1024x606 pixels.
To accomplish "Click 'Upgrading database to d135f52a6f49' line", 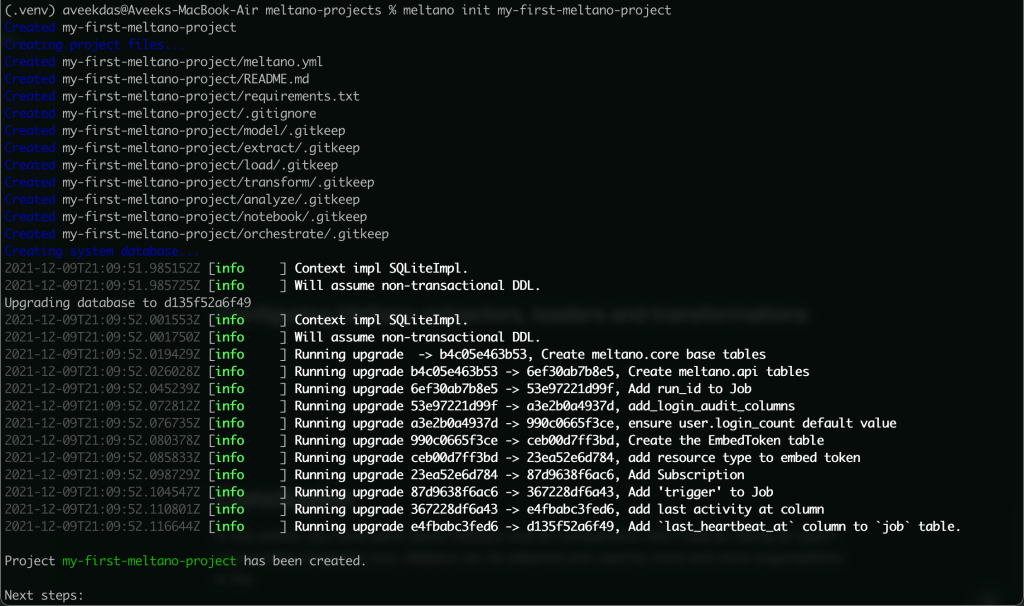I will [128, 302].
